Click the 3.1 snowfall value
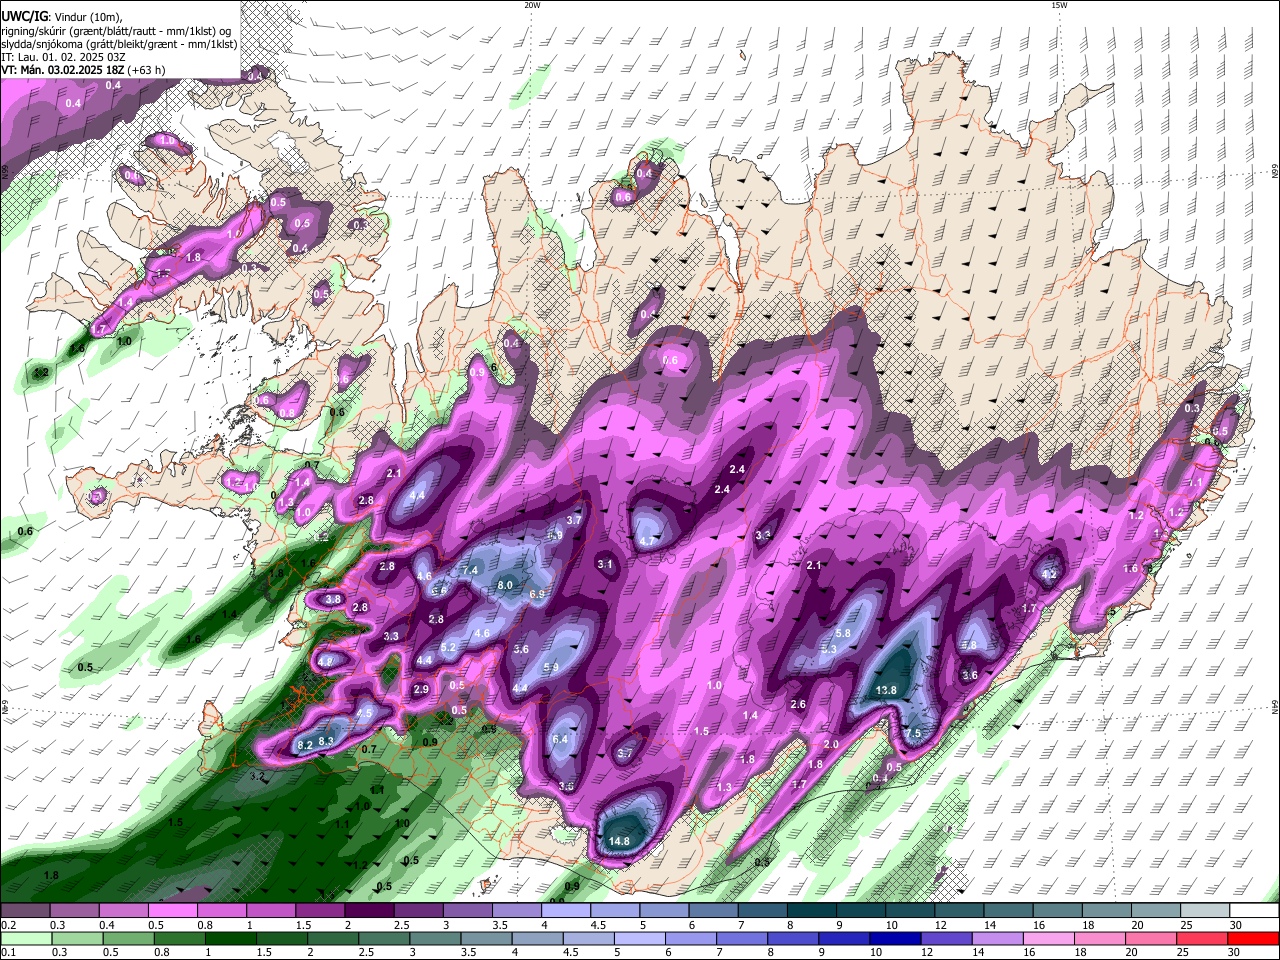 [605, 565]
